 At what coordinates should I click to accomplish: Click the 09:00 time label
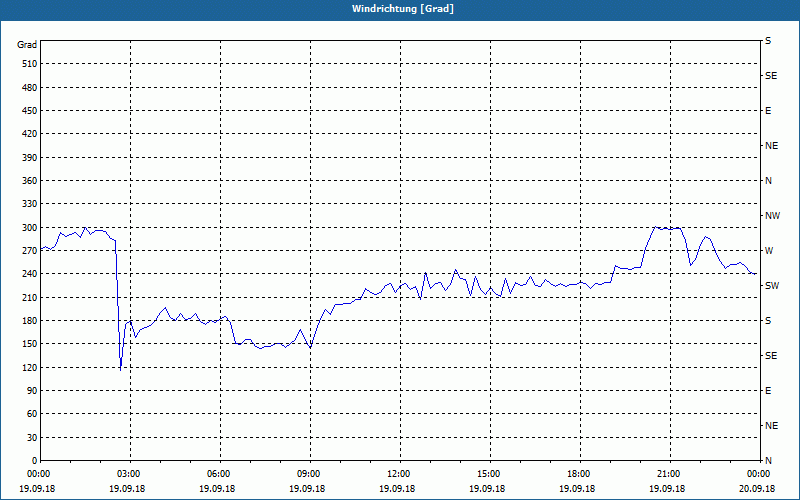(310, 474)
